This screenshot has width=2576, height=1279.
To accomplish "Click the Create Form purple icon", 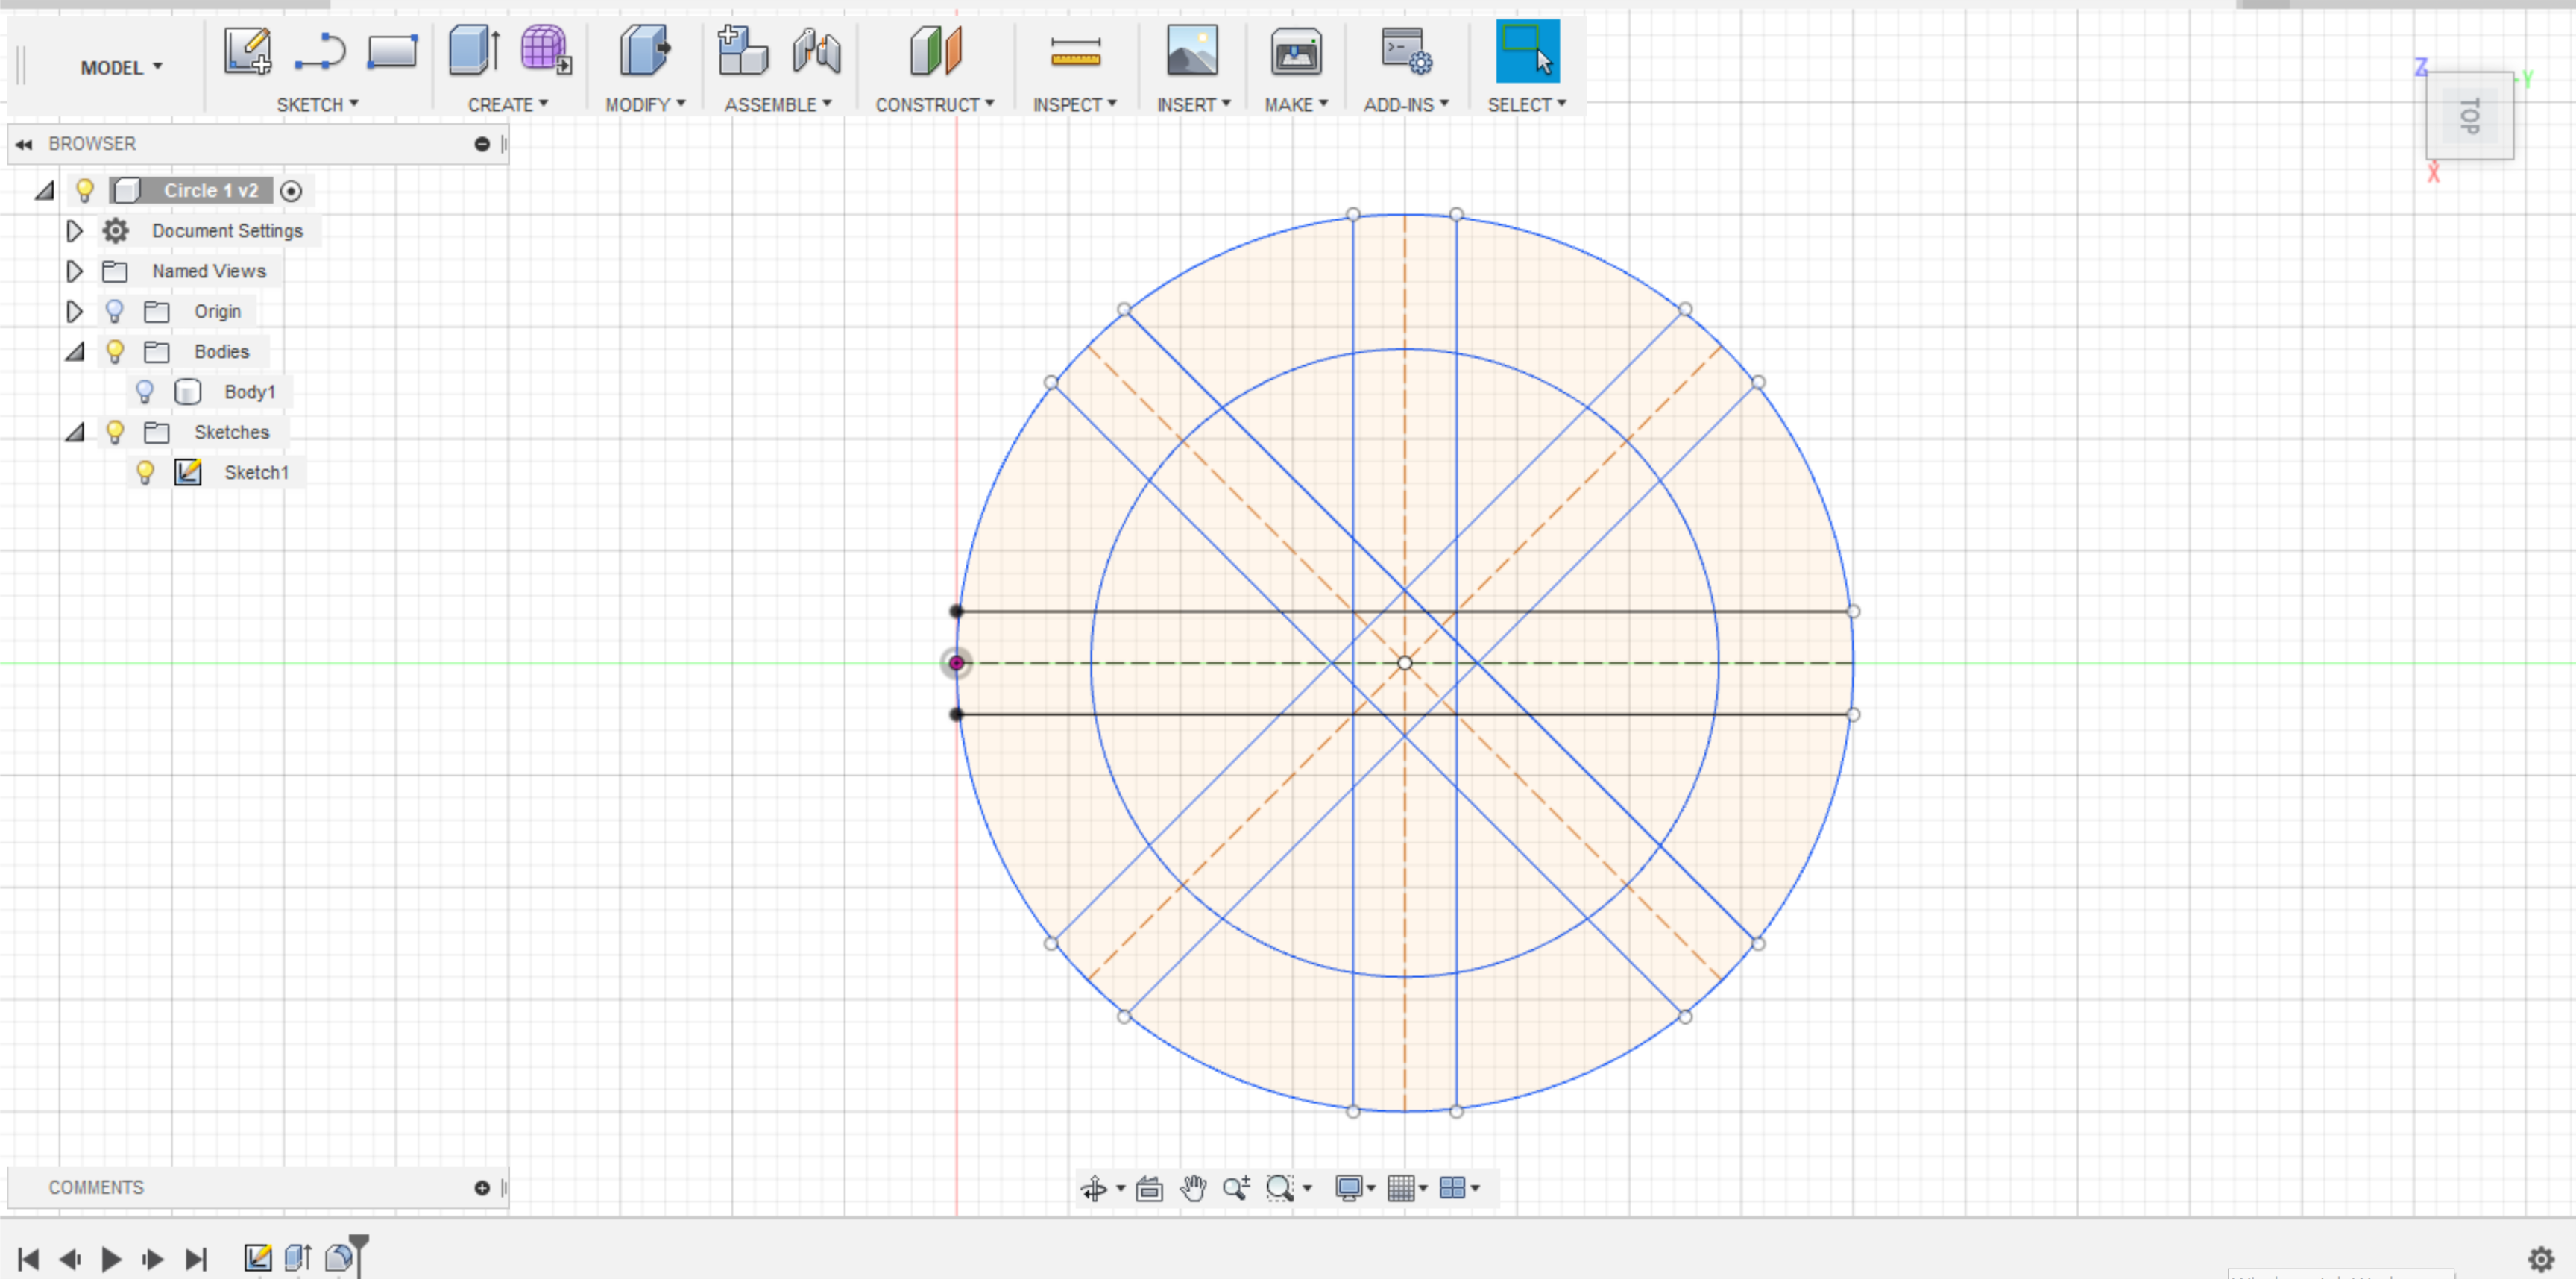I will click(x=545, y=51).
